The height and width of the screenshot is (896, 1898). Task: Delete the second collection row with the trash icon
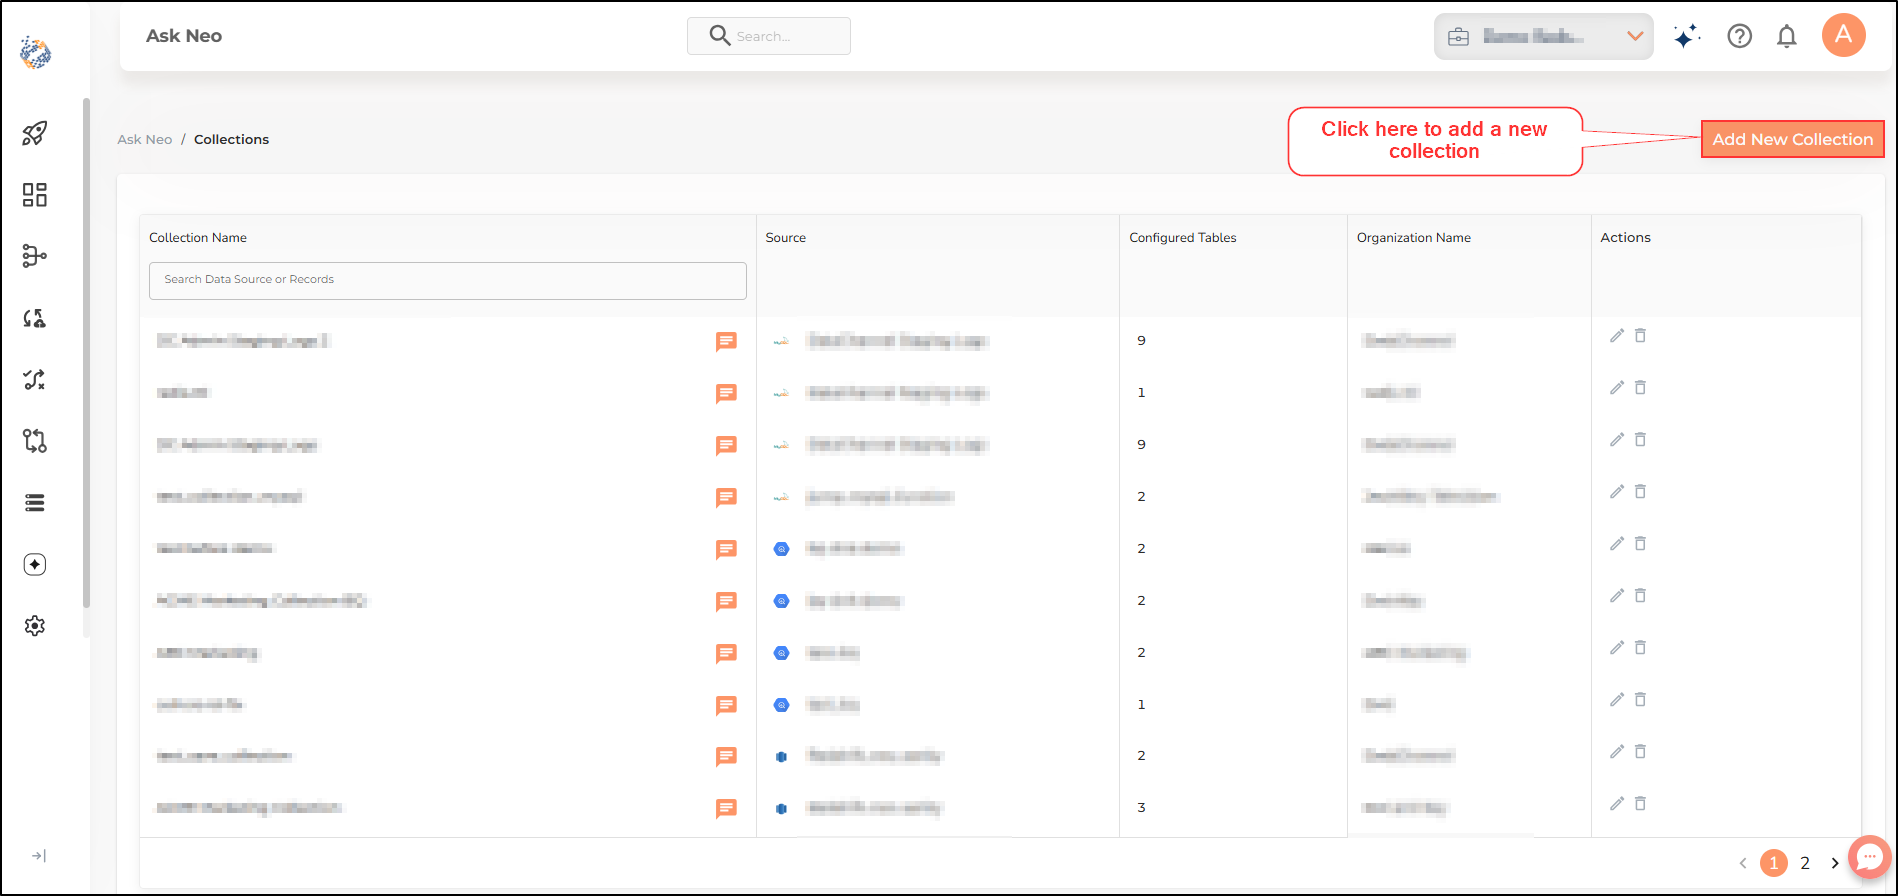1640,388
